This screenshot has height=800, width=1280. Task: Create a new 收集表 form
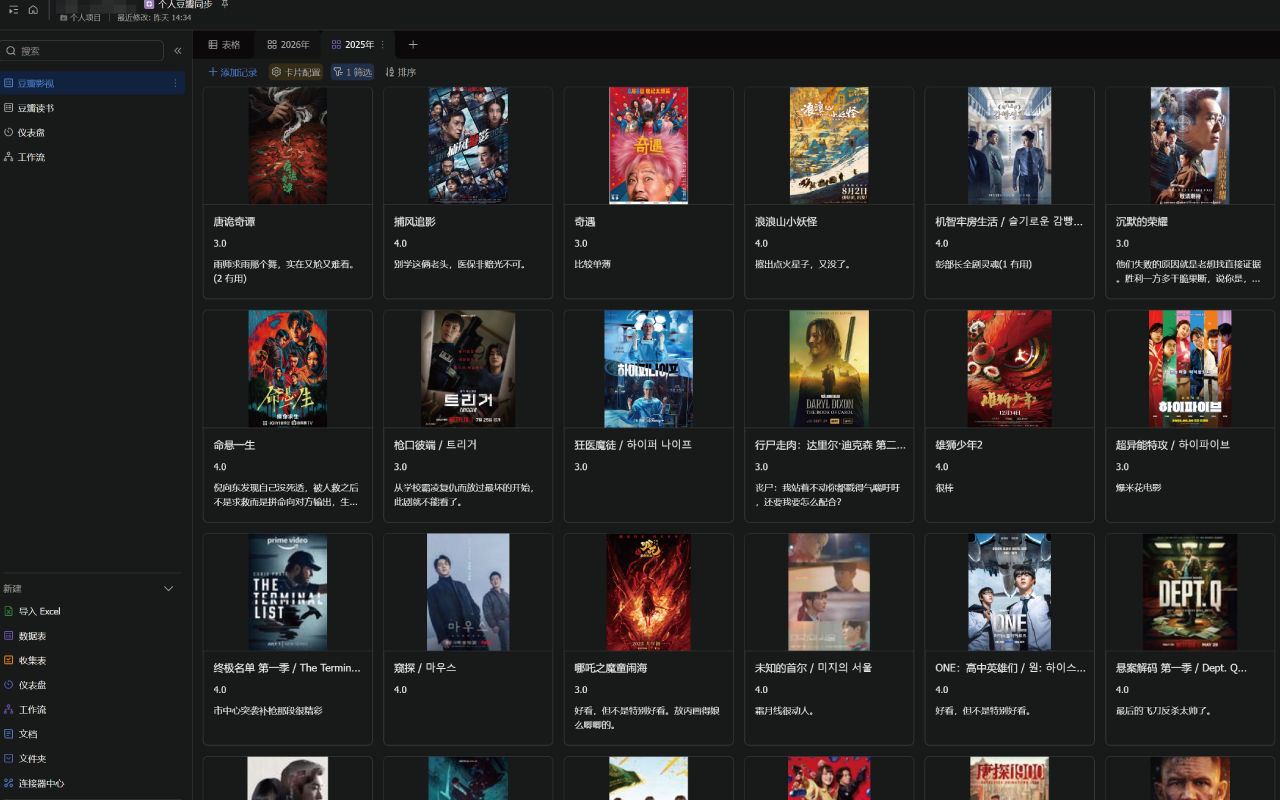click(32, 660)
